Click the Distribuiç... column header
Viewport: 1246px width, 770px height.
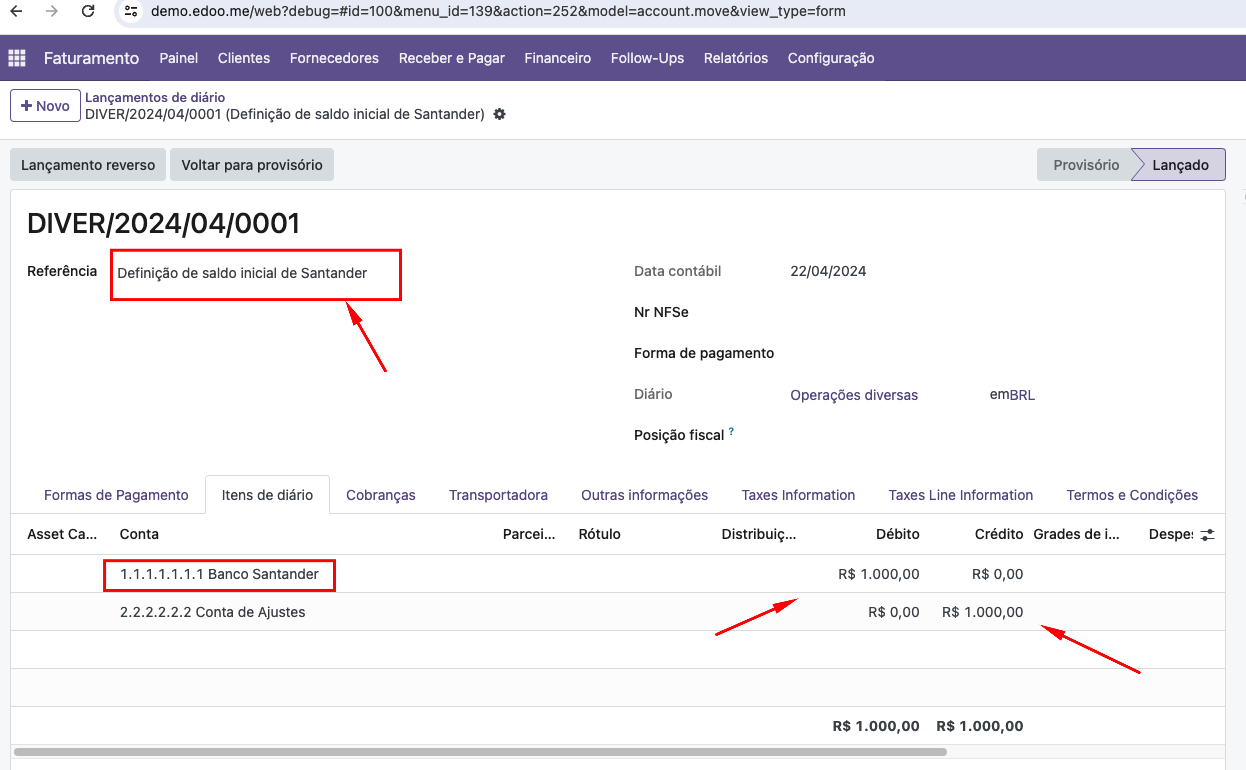(x=759, y=534)
